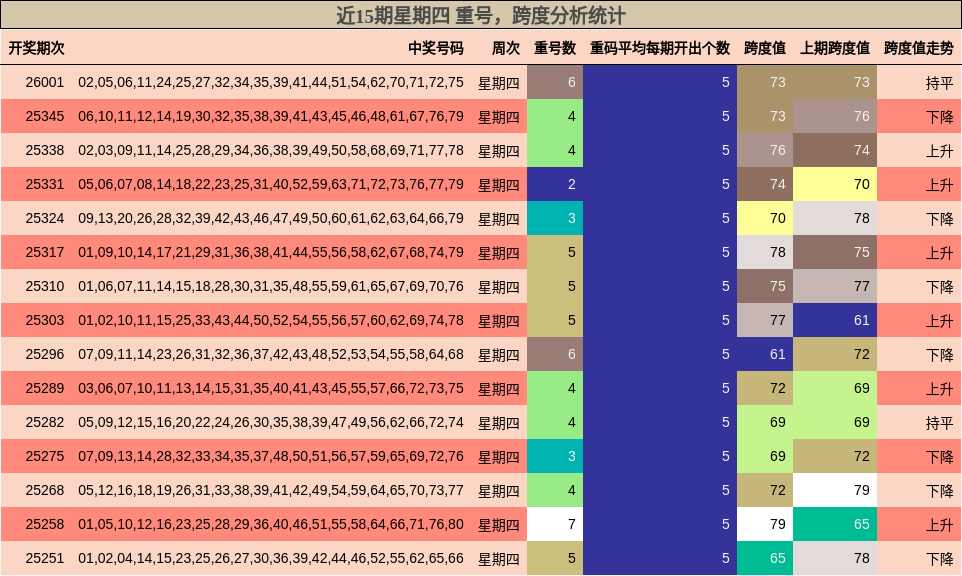This screenshot has height=576, width=962.
Task: Click the yellow 跨度值 cell showing 70
Action: pos(765,218)
